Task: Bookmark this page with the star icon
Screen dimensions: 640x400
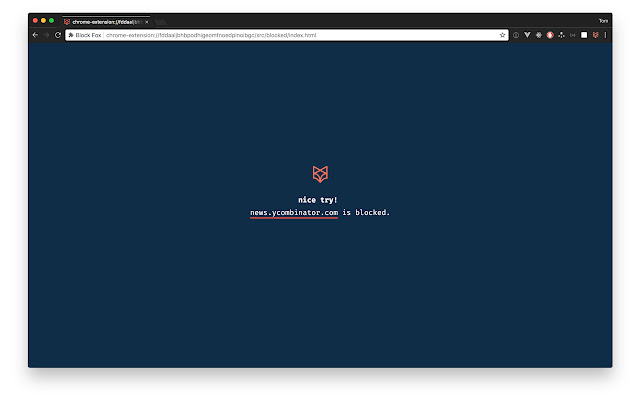Action: [x=502, y=35]
